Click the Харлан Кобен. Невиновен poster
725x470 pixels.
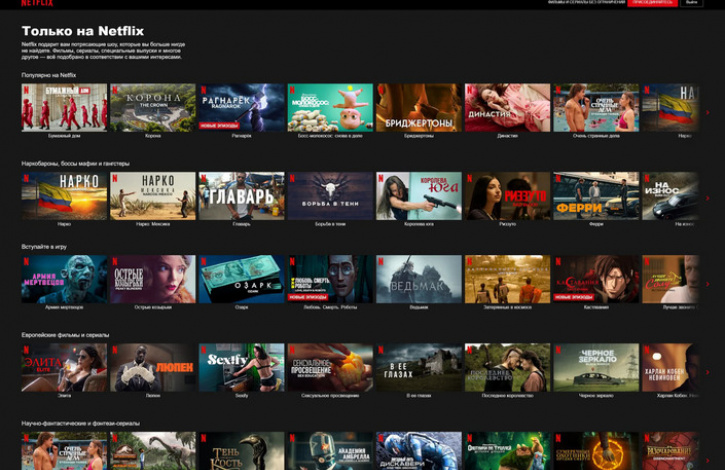click(x=670, y=368)
